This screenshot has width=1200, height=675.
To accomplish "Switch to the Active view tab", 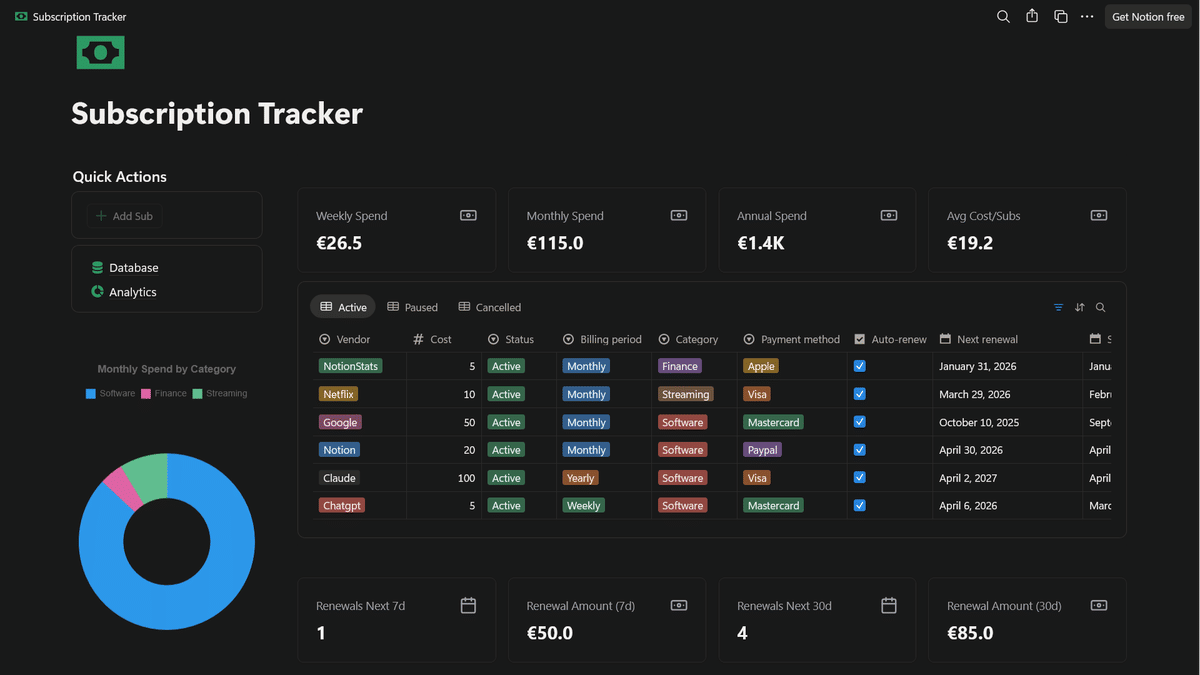I will coord(343,307).
